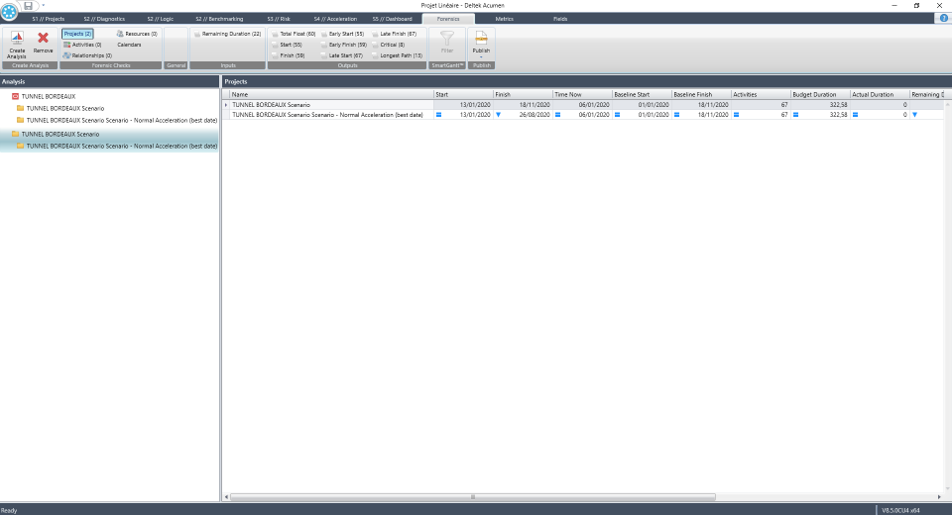Click the Actual Duration column header

[879, 95]
